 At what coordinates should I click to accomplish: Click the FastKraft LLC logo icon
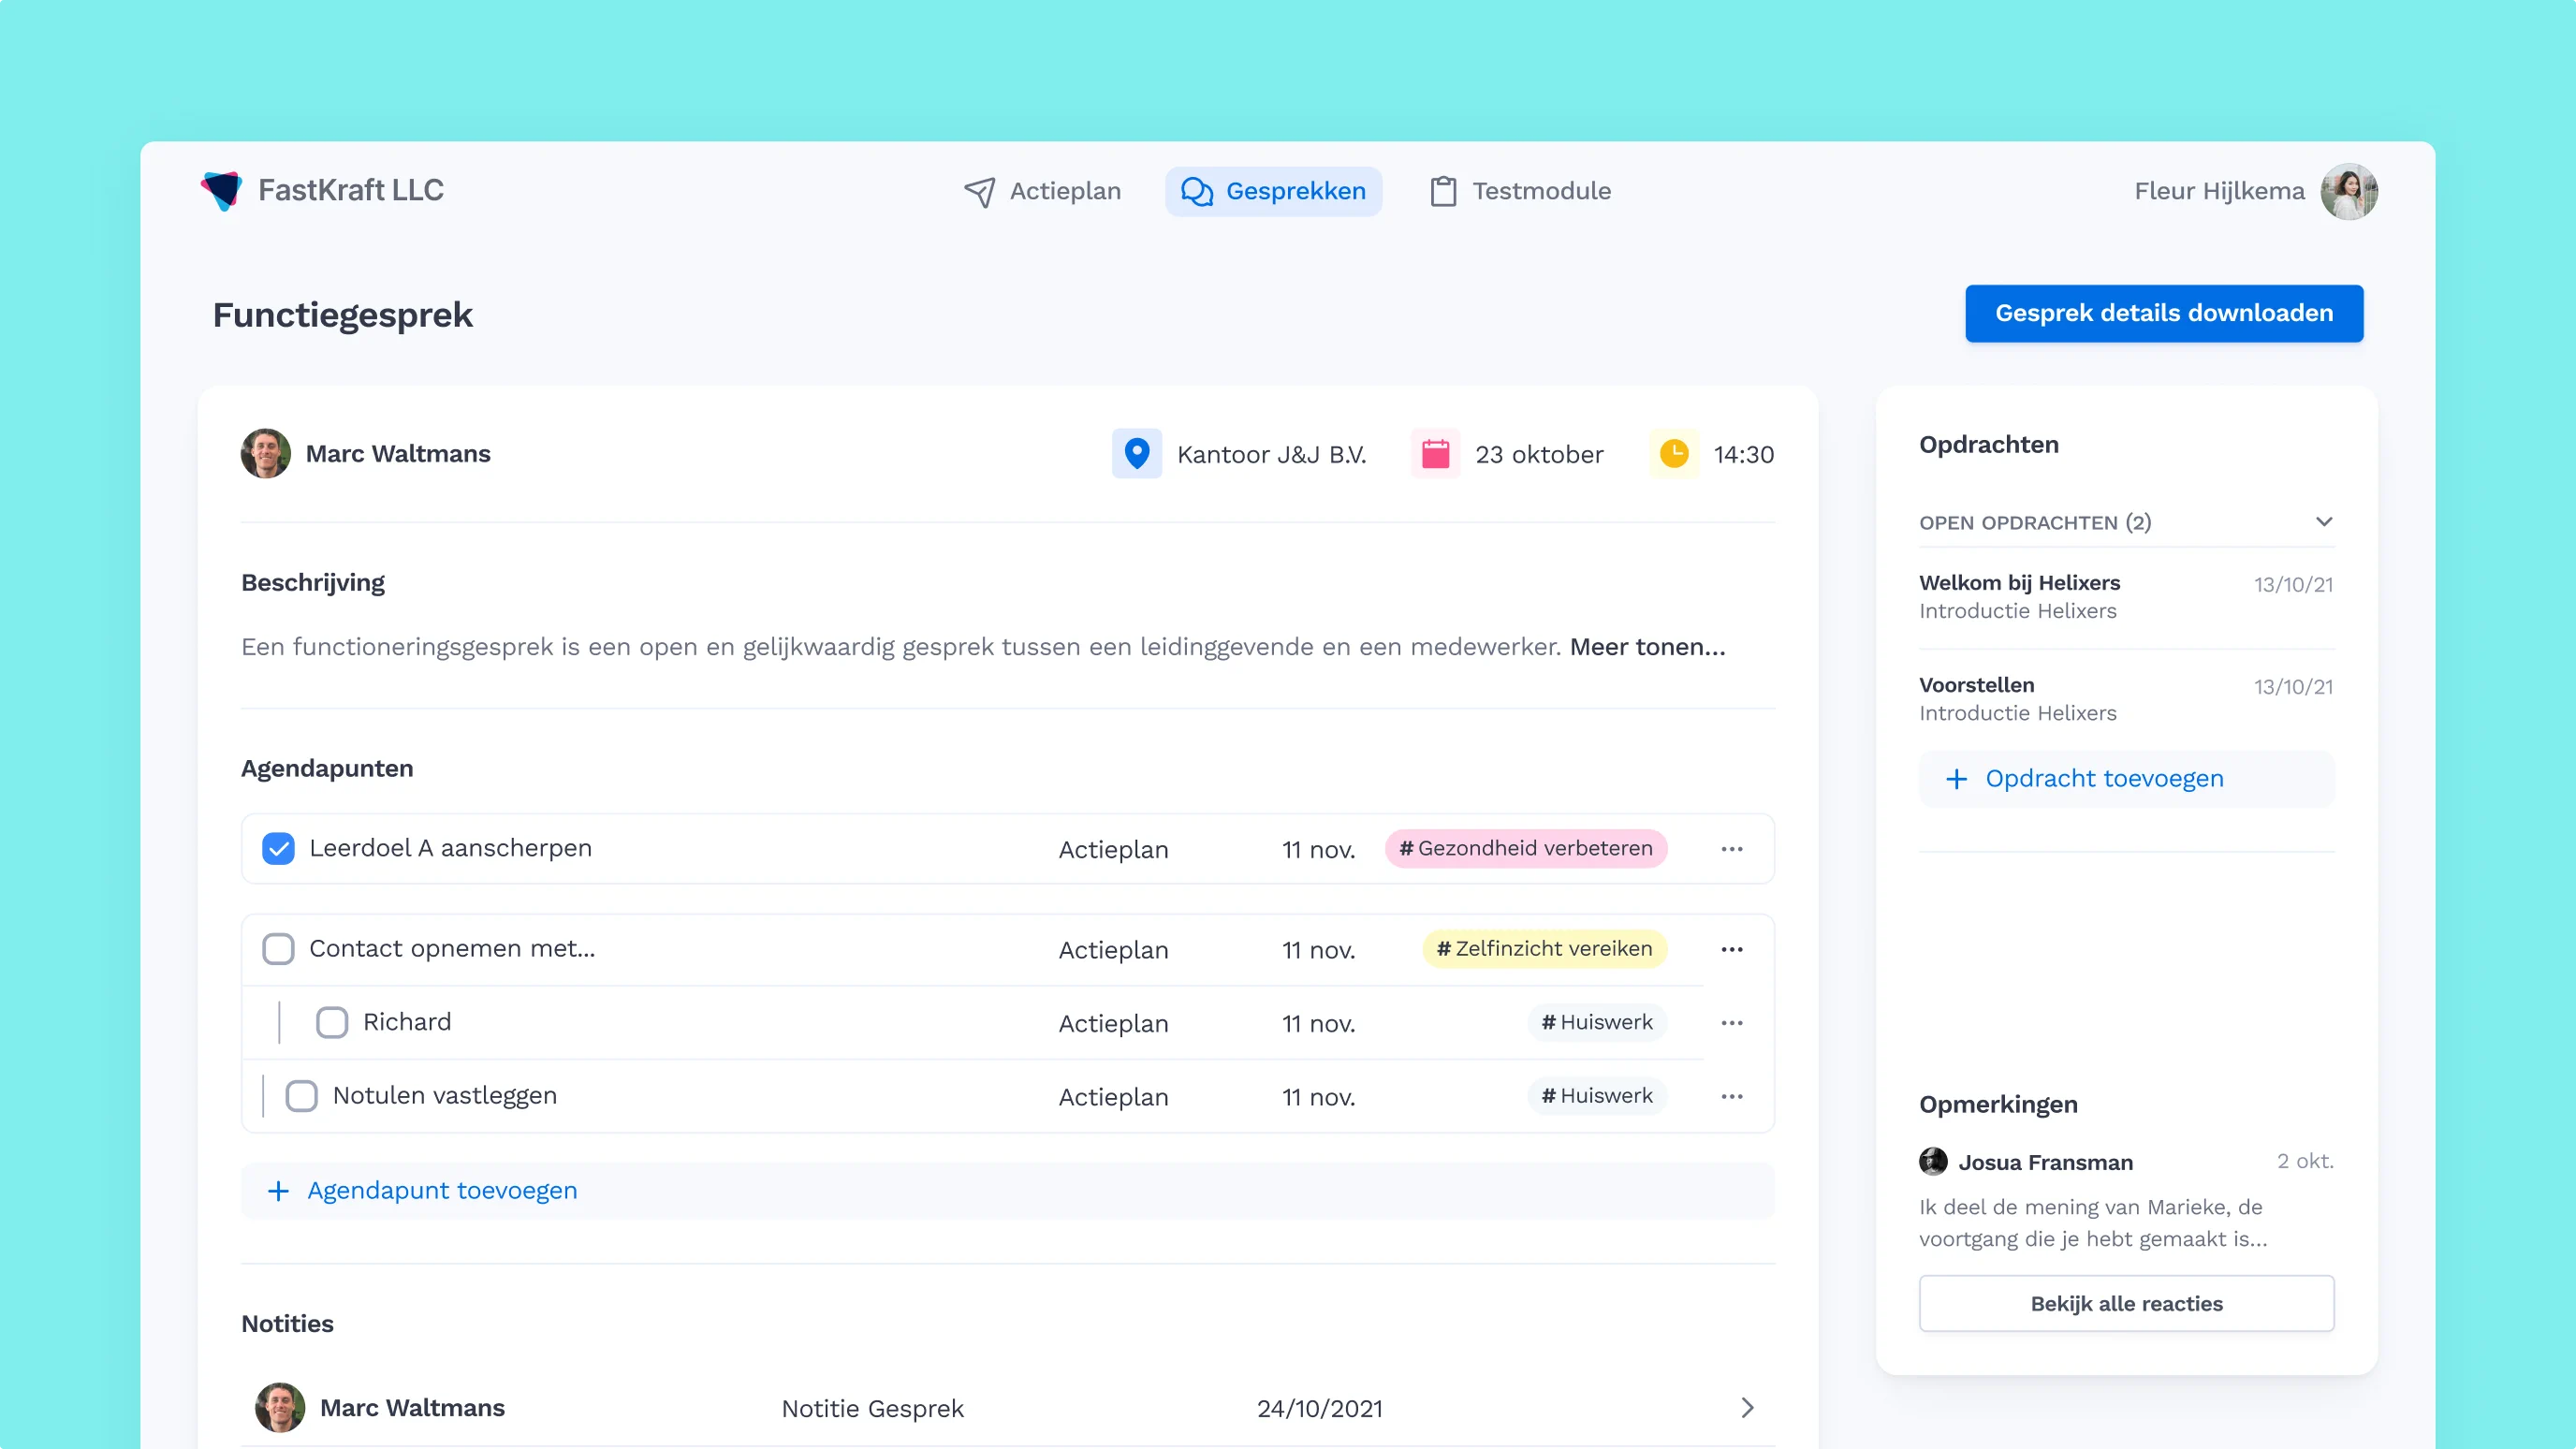pos(221,190)
